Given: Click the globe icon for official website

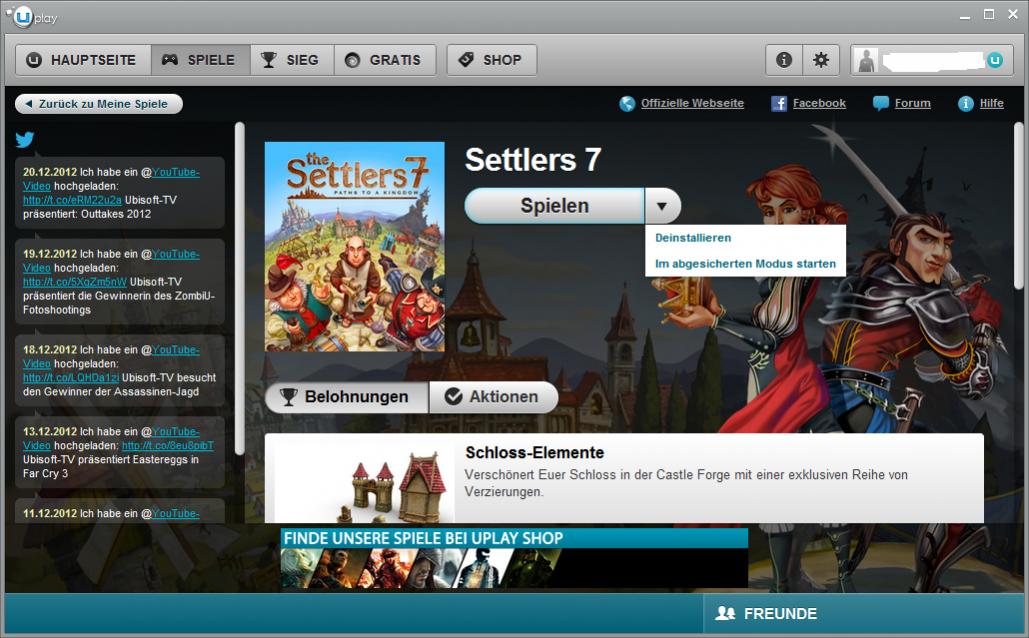Looking at the screenshot, I should (627, 104).
